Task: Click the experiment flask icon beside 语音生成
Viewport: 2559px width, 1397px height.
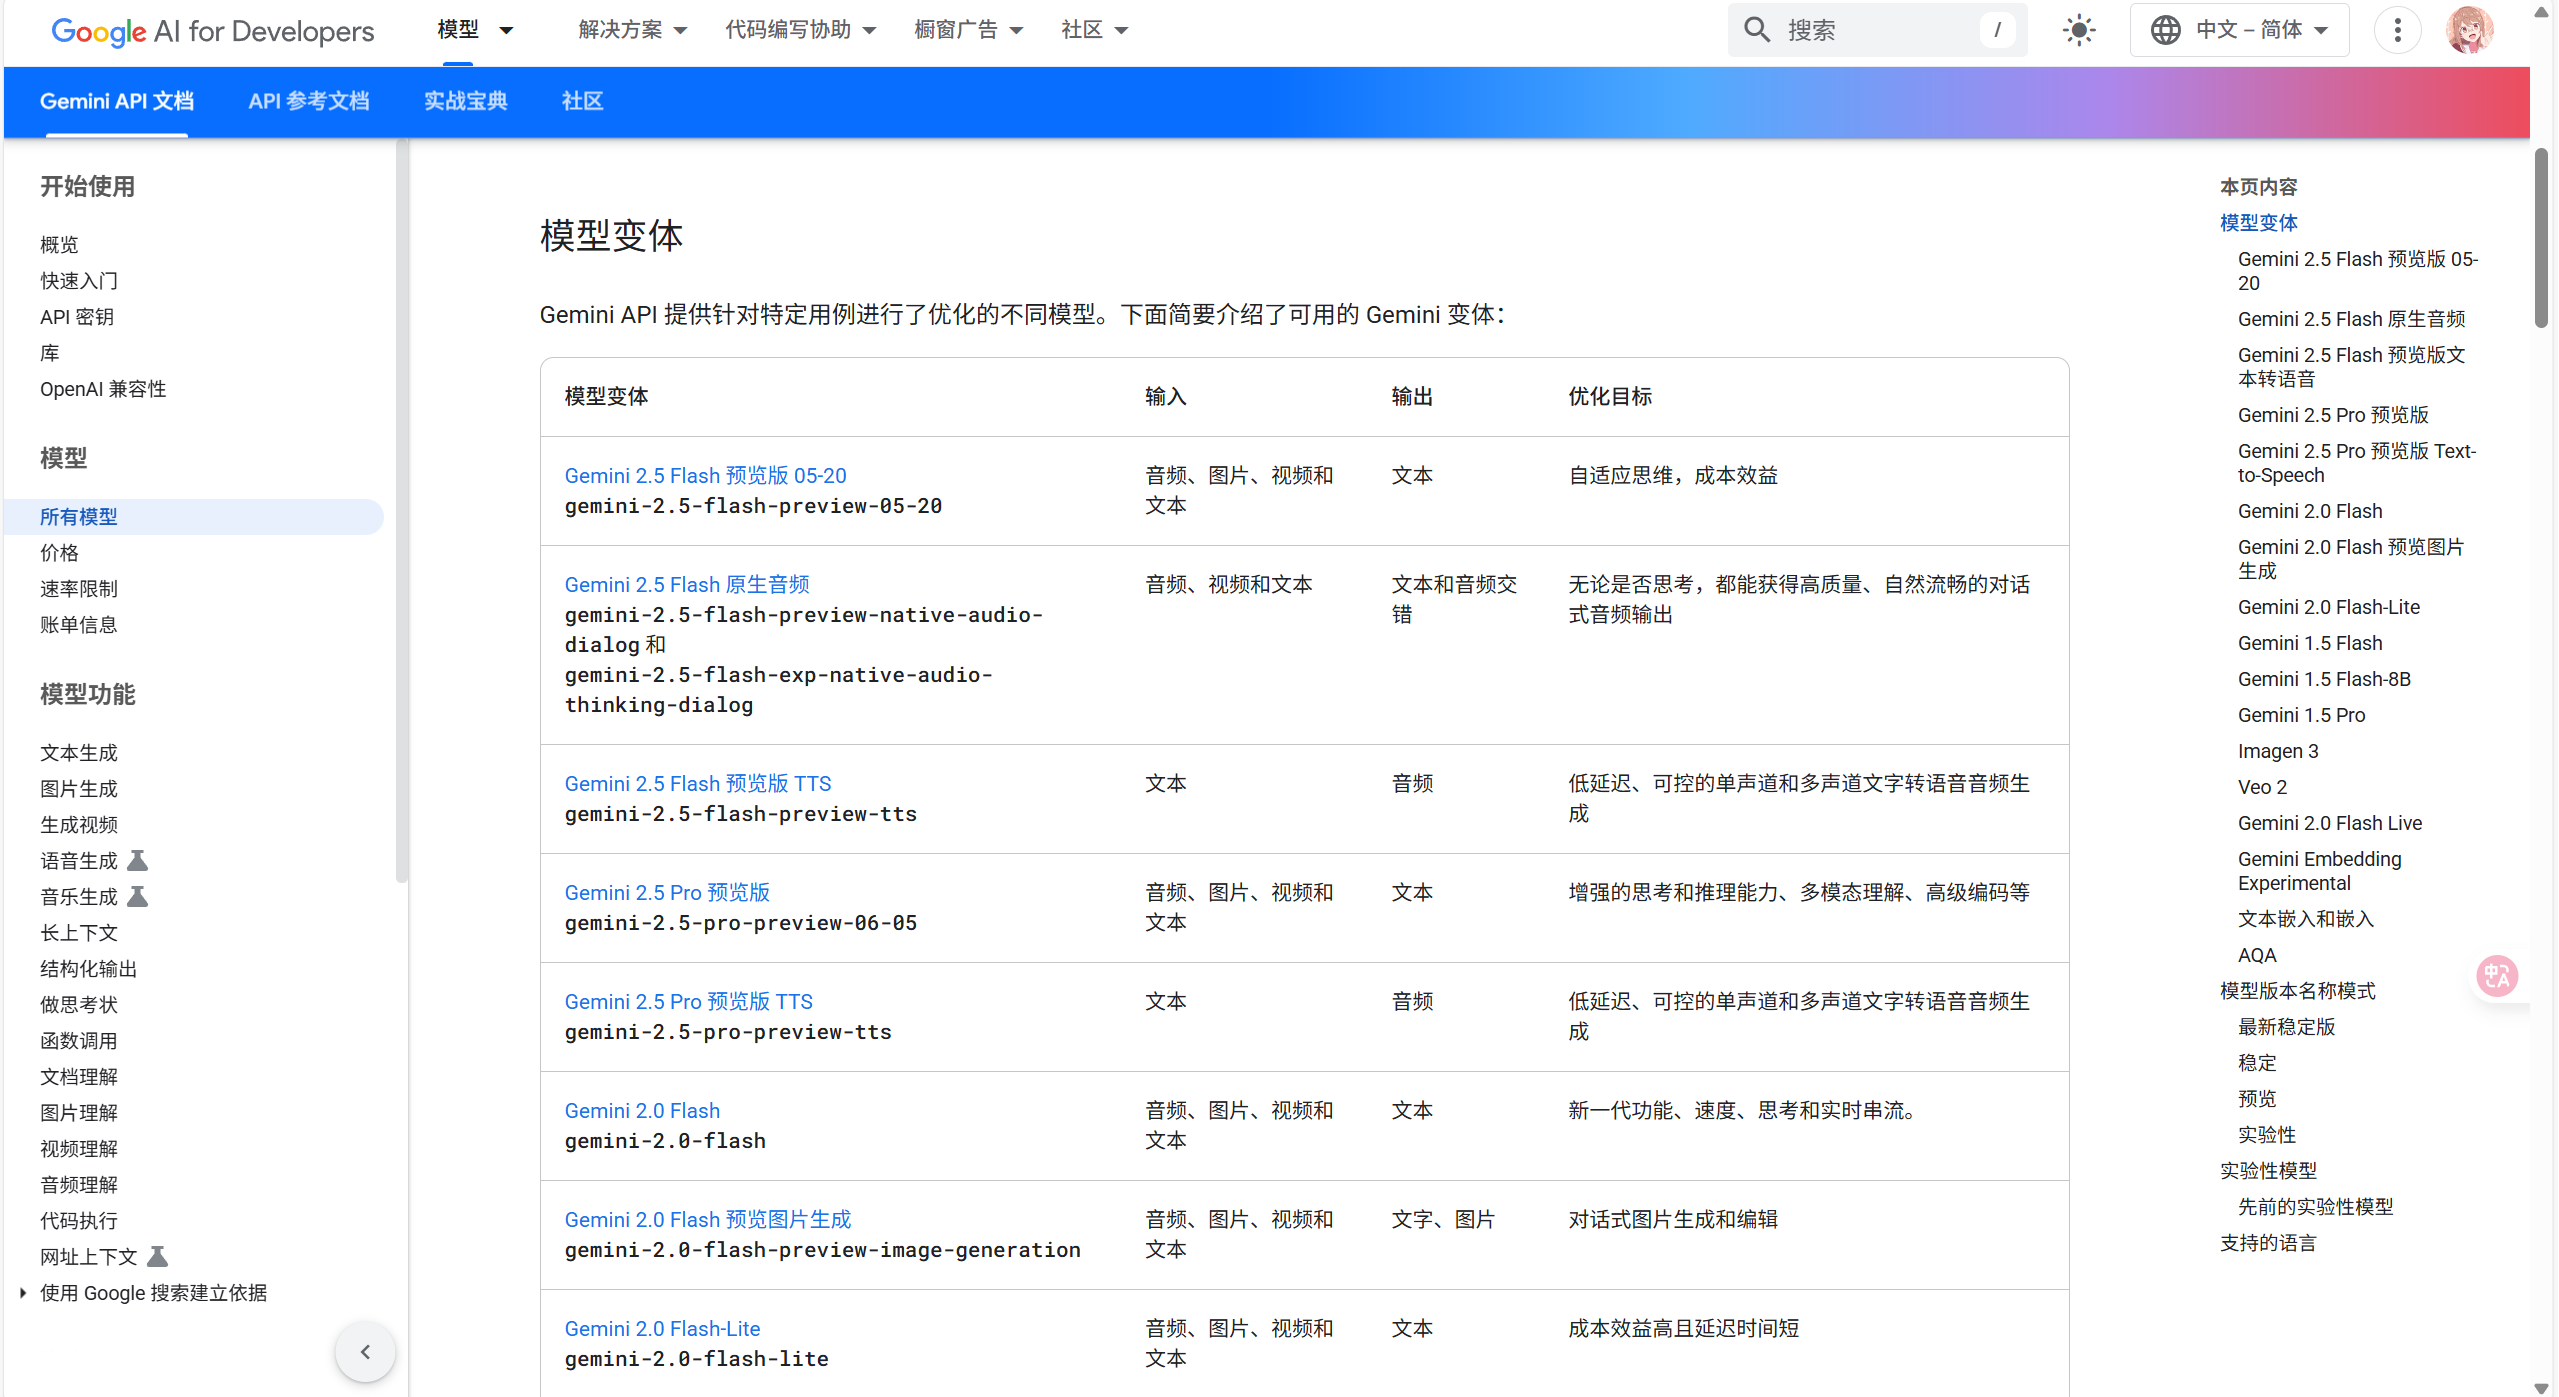Action: point(139,859)
